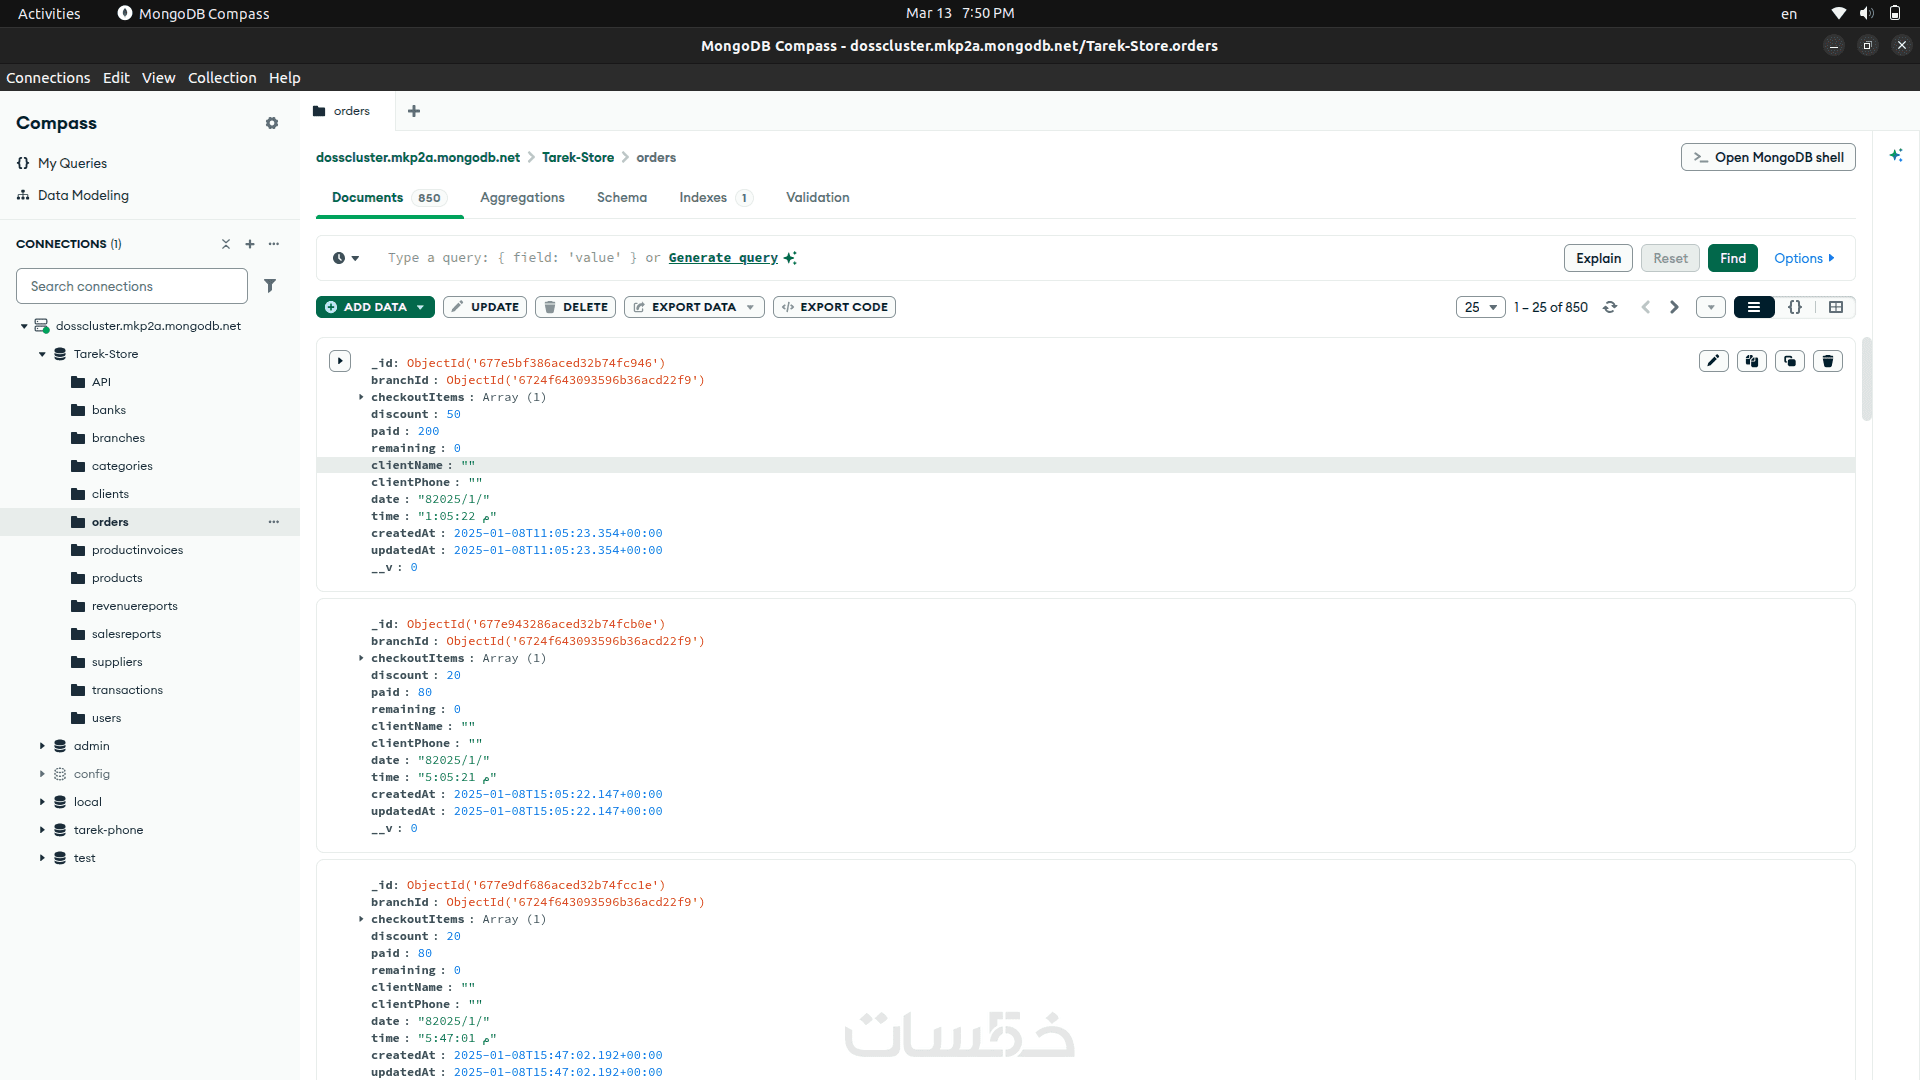Open the Compass settings gear
This screenshot has height=1080, width=1920.
[271, 123]
